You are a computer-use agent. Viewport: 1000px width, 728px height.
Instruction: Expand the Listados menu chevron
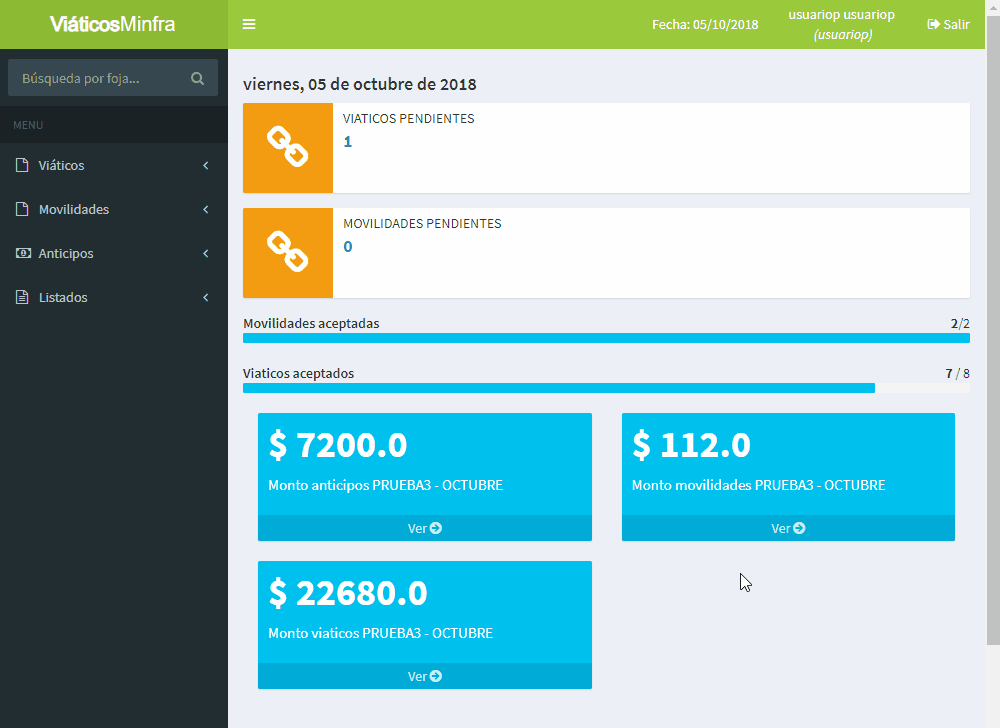(205, 297)
